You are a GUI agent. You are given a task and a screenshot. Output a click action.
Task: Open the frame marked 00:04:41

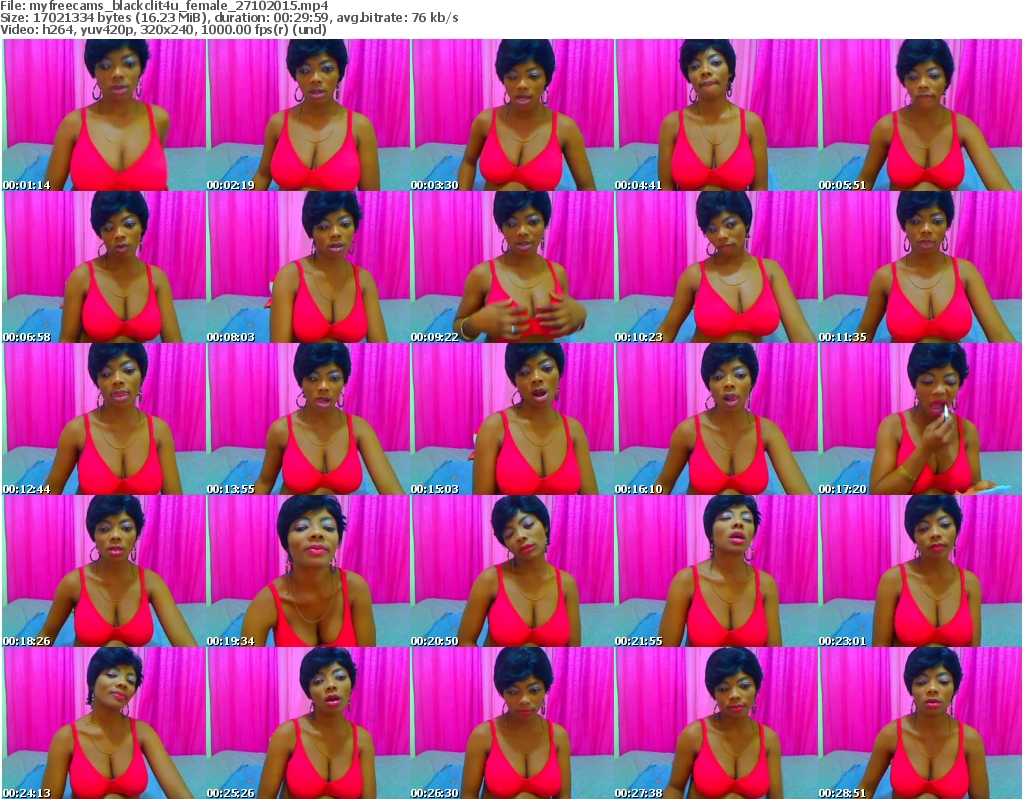[716, 115]
